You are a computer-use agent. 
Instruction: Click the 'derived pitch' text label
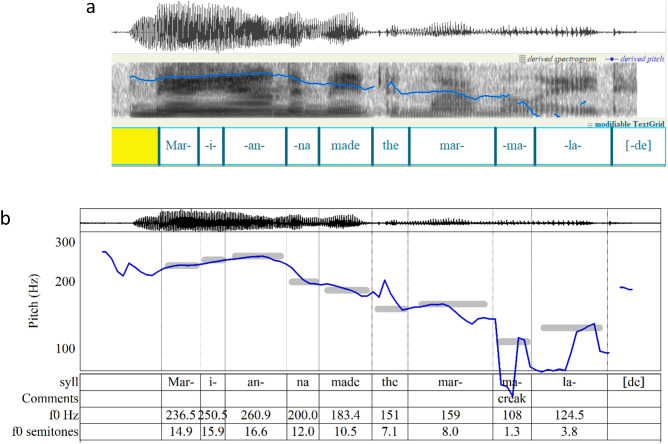click(x=642, y=59)
